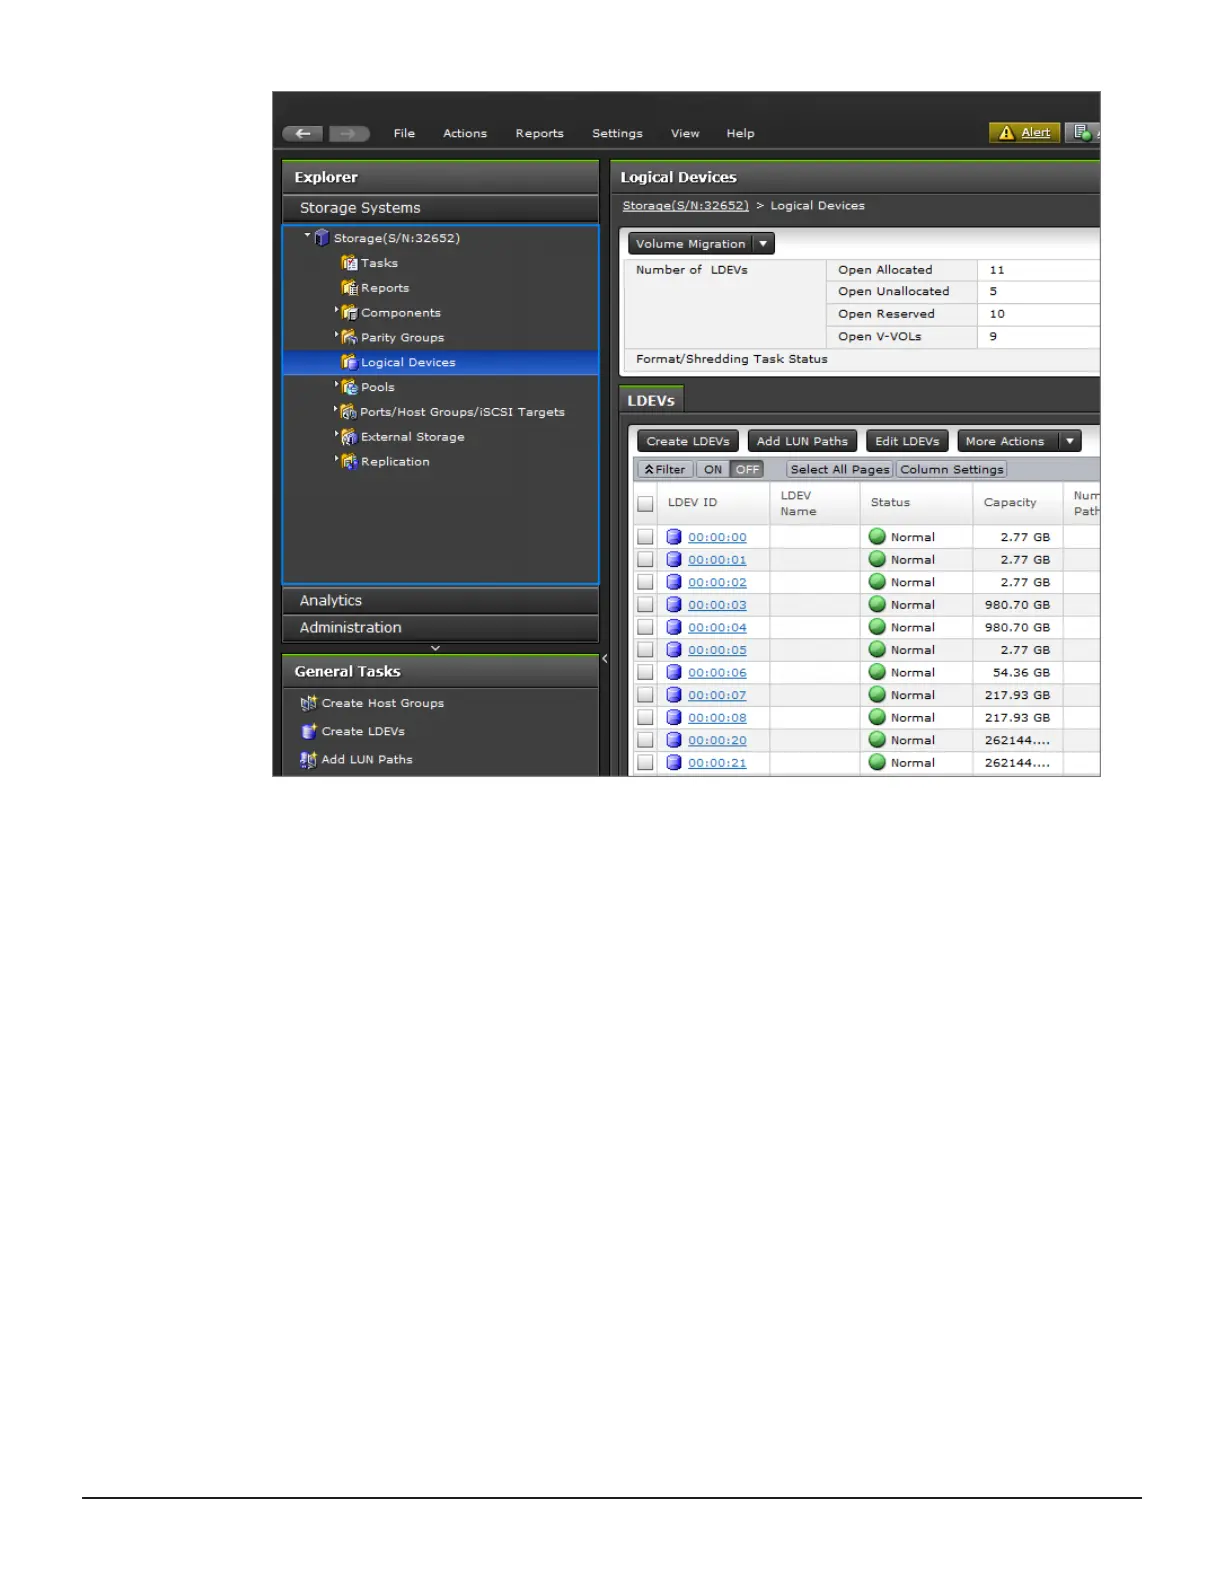Click the Components folder icon

point(349,313)
